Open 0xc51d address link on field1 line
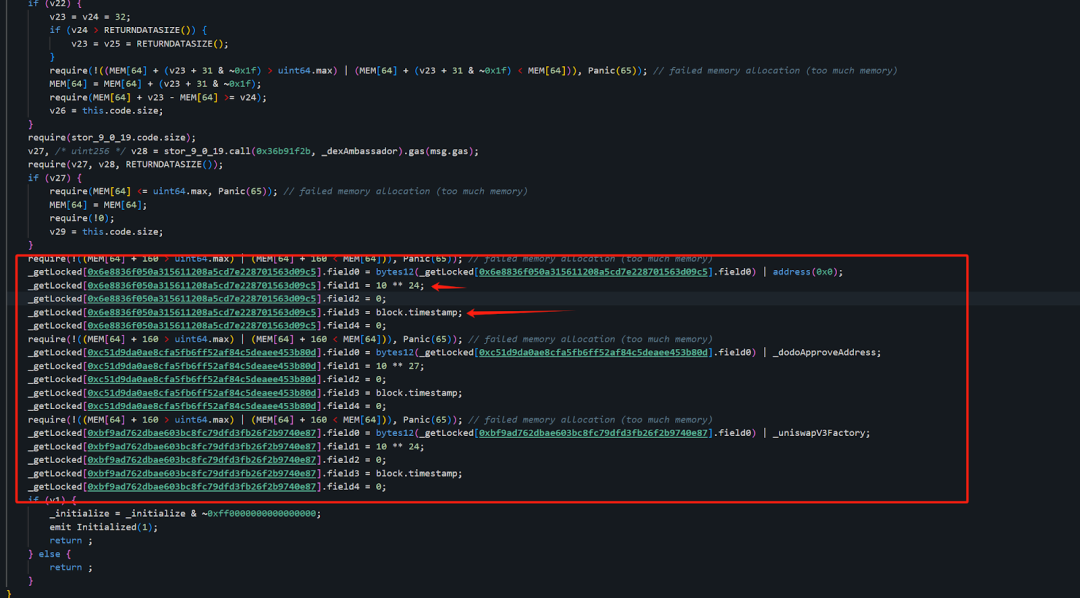 tap(202, 366)
